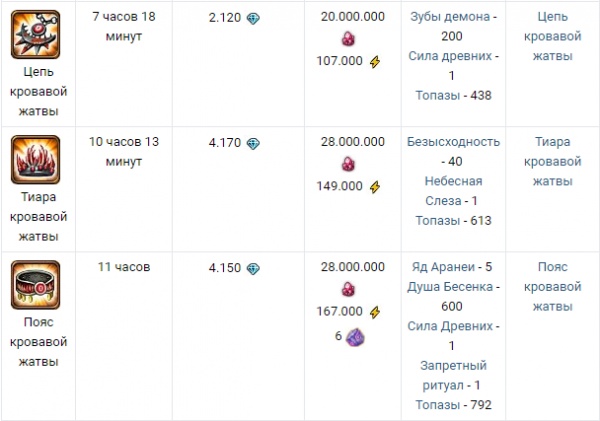
Task: Click the Пояс кровавой жатвы belt icon
Action: (36, 285)
